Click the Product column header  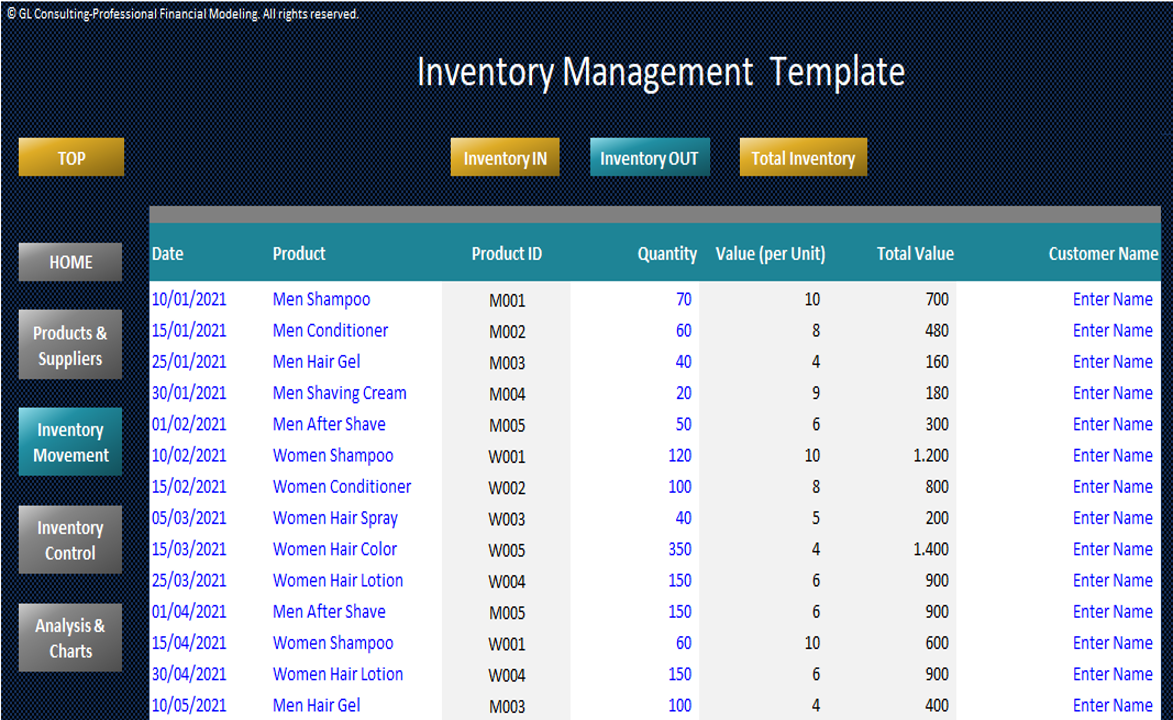[299, 254]
